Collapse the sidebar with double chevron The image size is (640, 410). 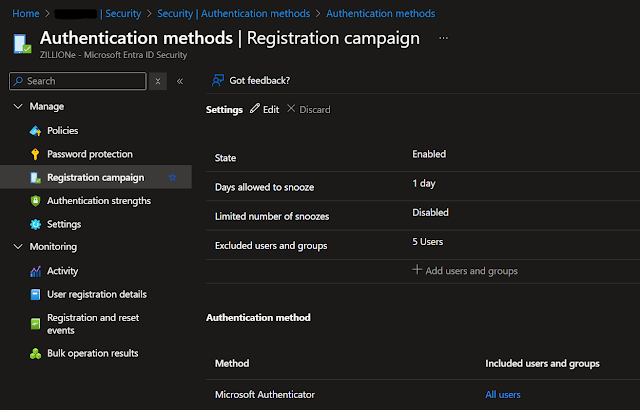(179, 81)
